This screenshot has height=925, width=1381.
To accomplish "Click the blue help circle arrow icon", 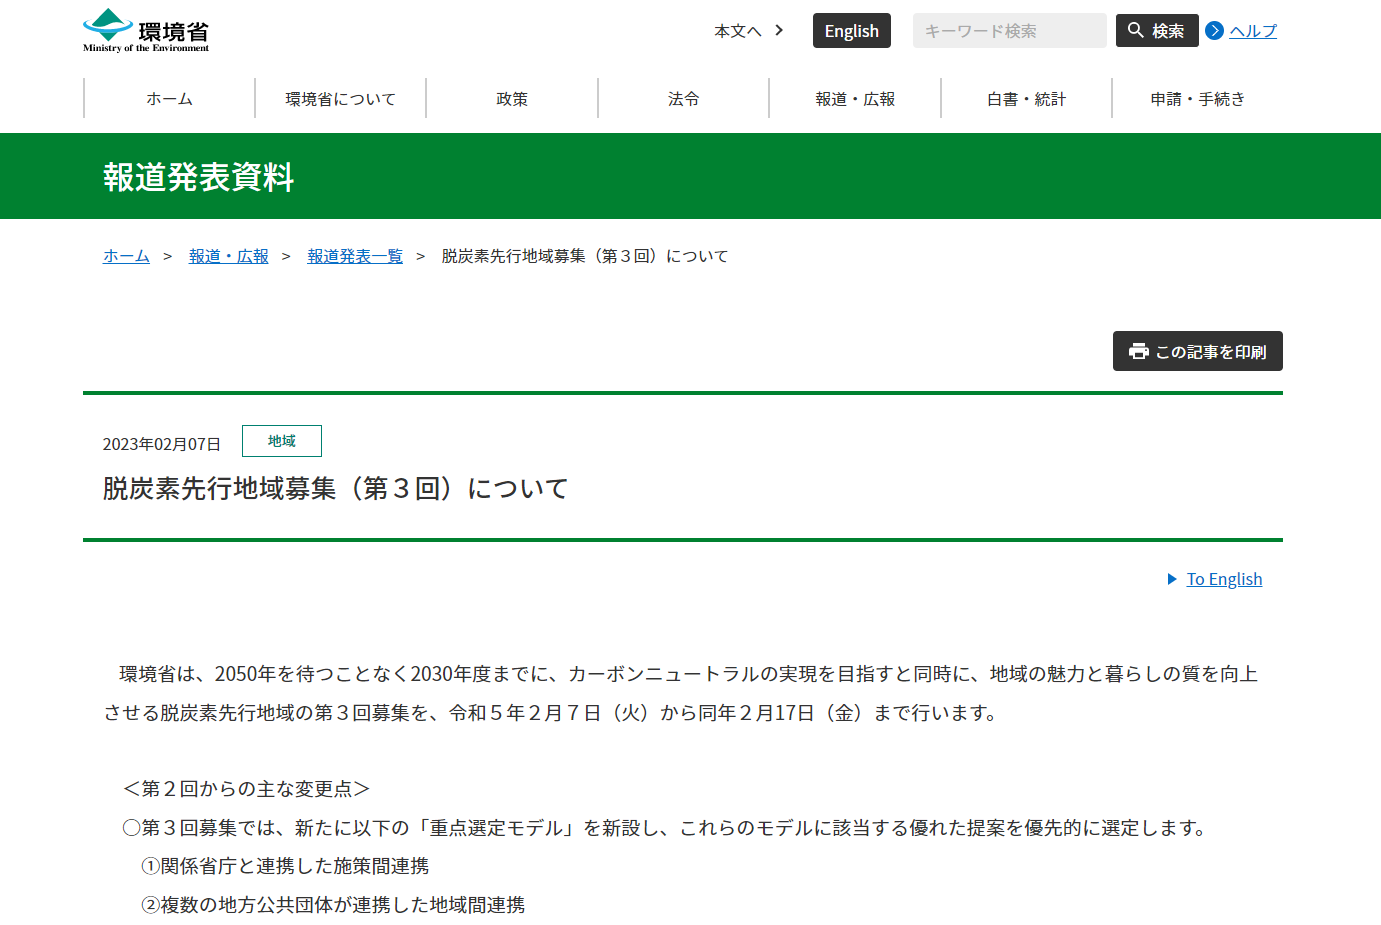I will click(x=1215, y=31).
